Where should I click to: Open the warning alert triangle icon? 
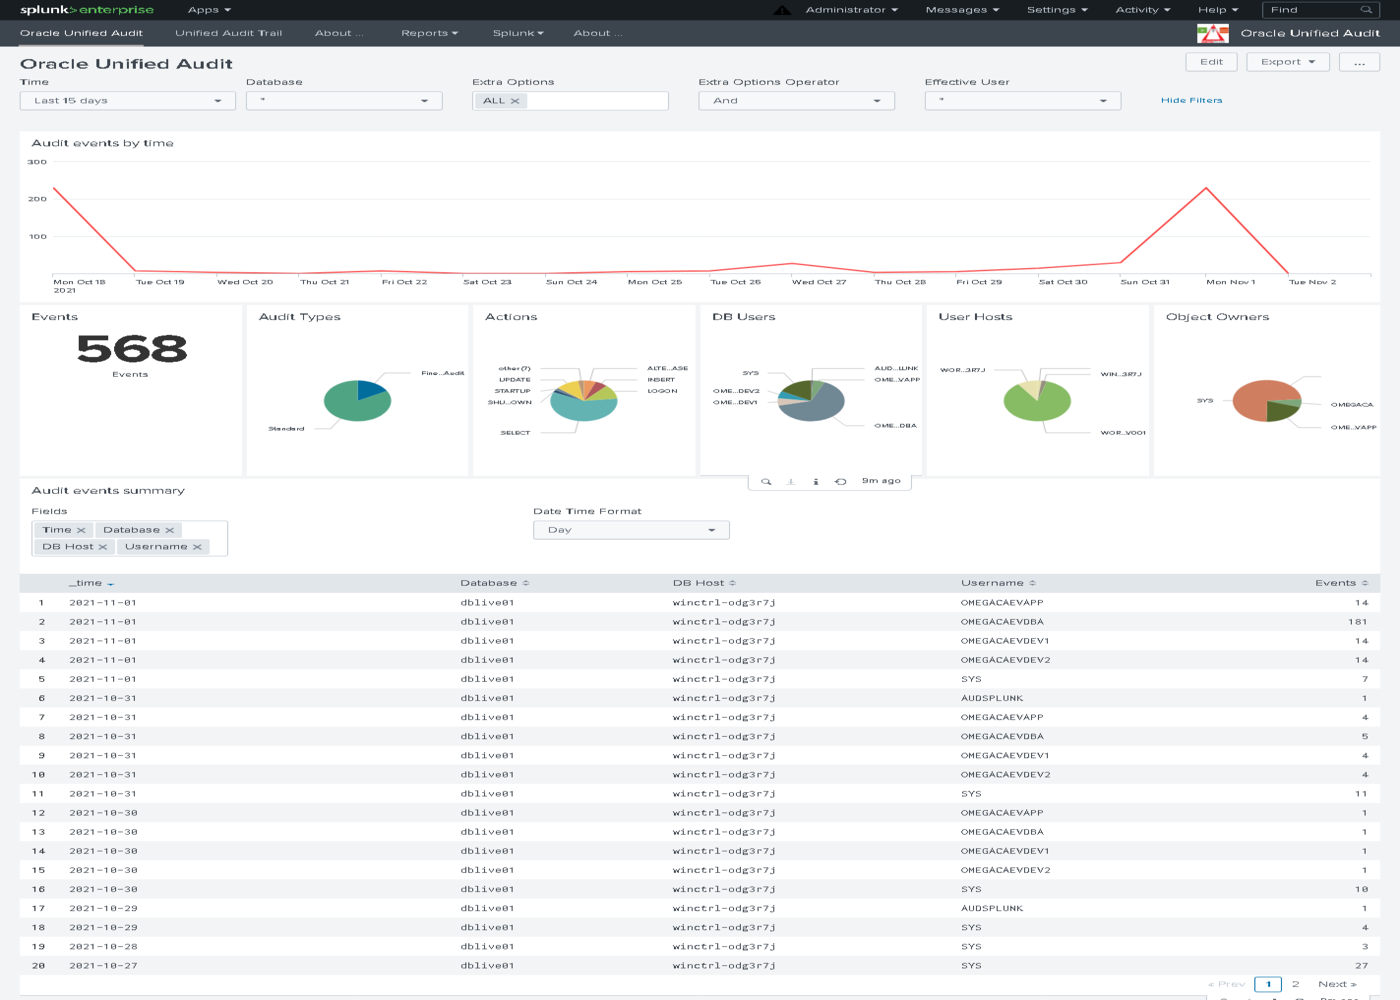point(782,10)
